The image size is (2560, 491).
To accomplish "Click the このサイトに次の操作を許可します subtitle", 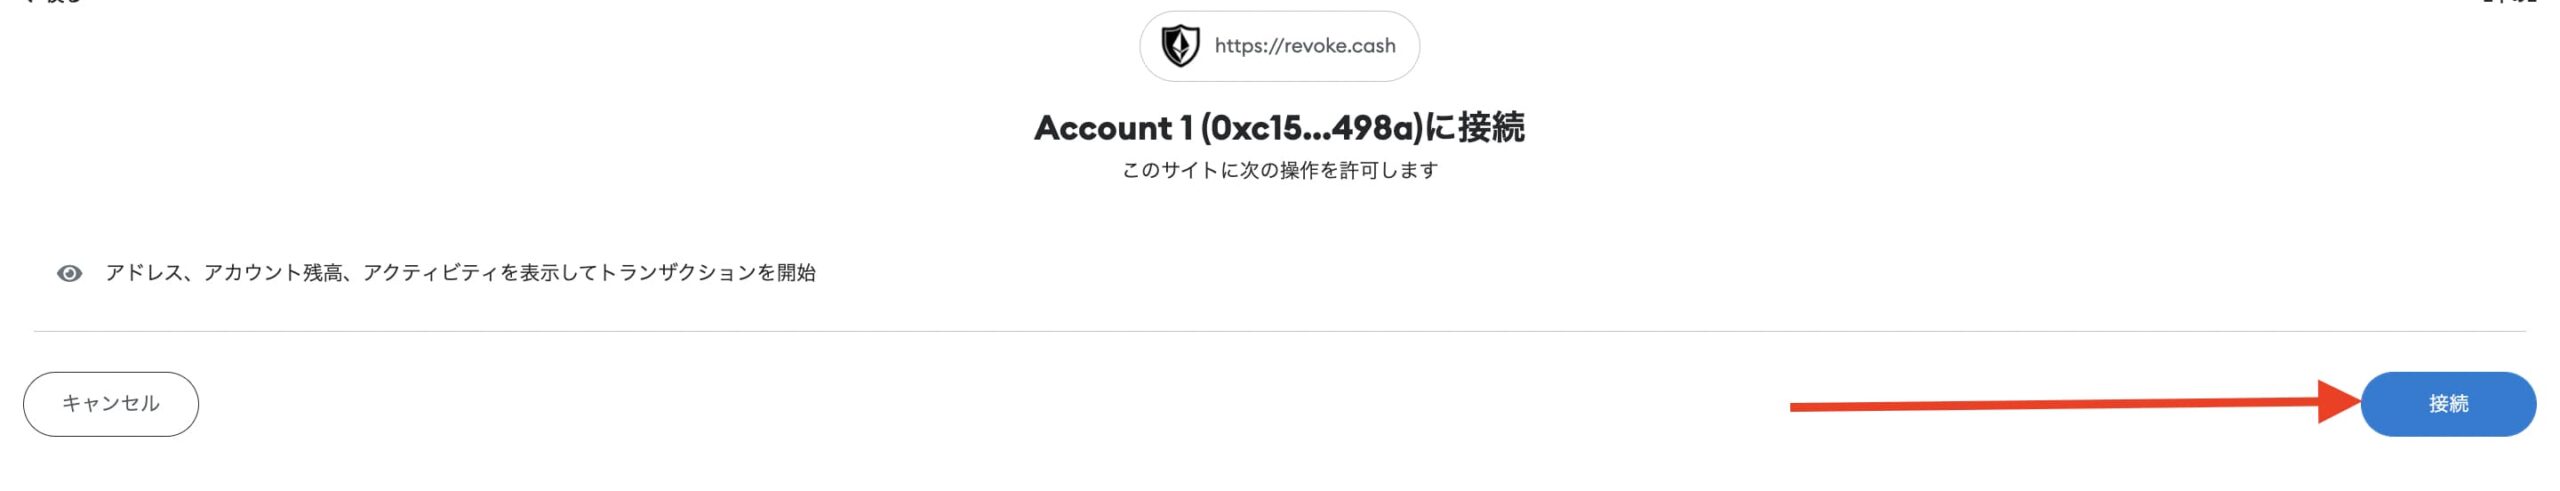I will [1279, 171].
